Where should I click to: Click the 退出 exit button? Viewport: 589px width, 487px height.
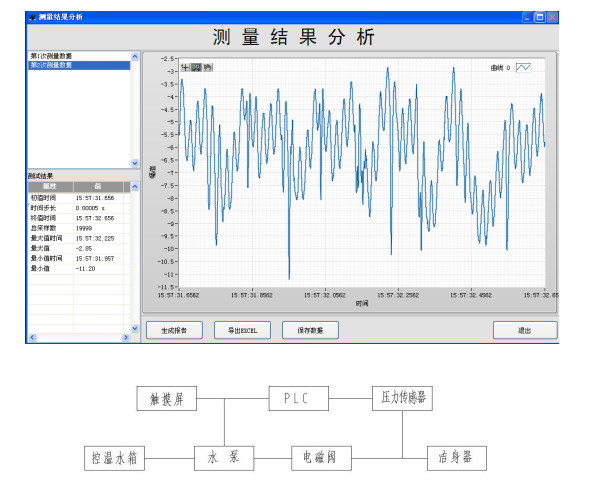(x=525, y=330)
